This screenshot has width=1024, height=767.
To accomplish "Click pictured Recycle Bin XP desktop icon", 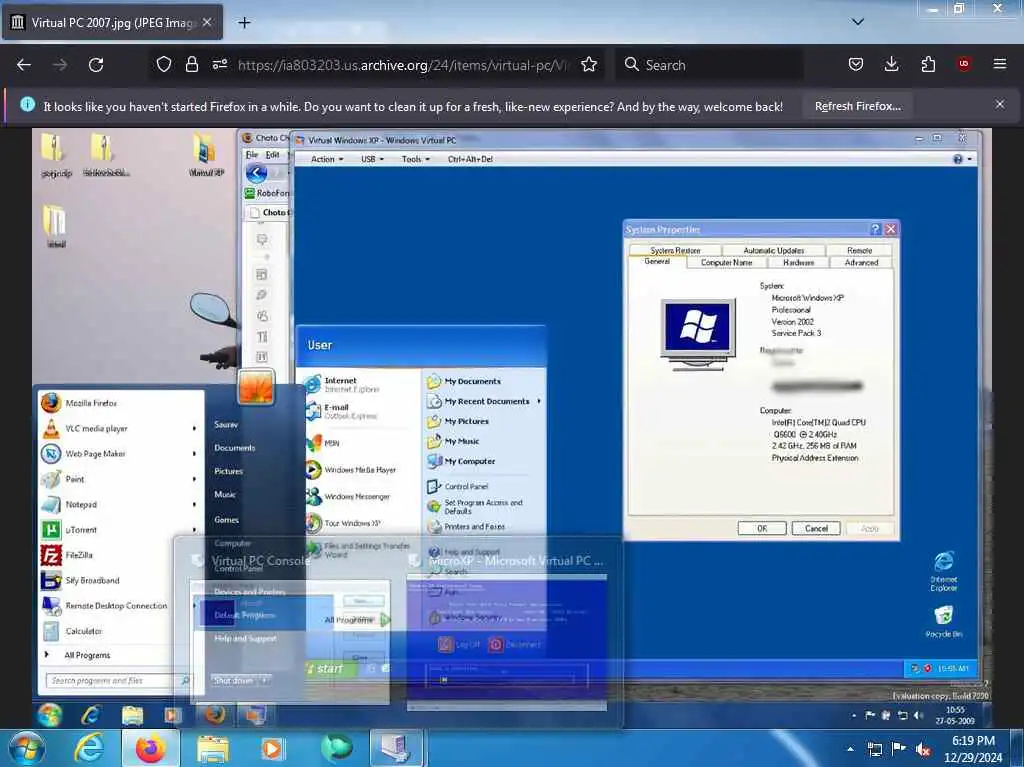I will click(x=944, y=621).
